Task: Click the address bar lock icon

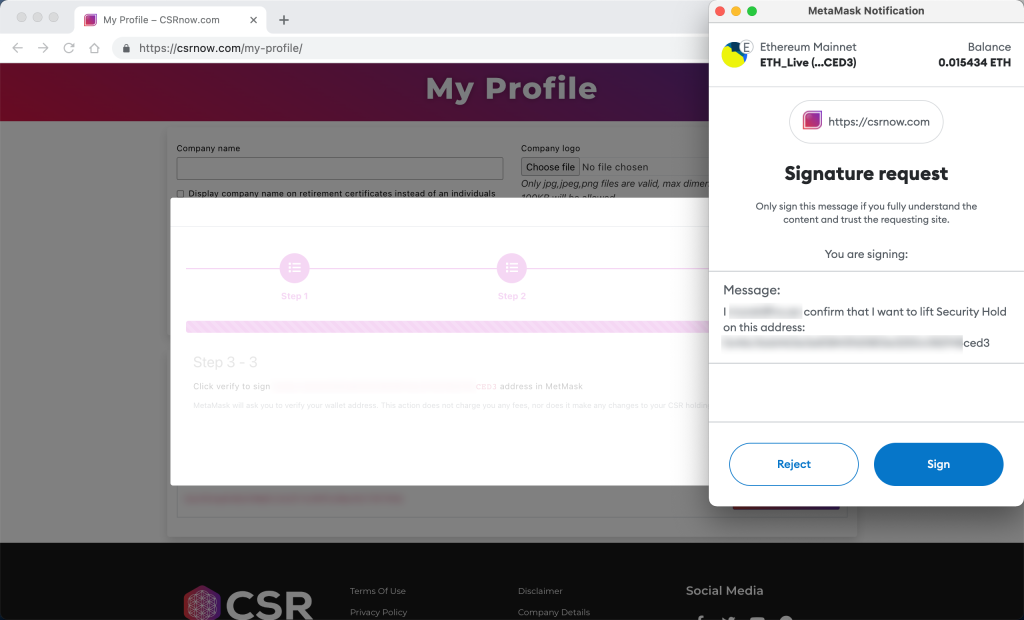Action: [x=126, y=48]
